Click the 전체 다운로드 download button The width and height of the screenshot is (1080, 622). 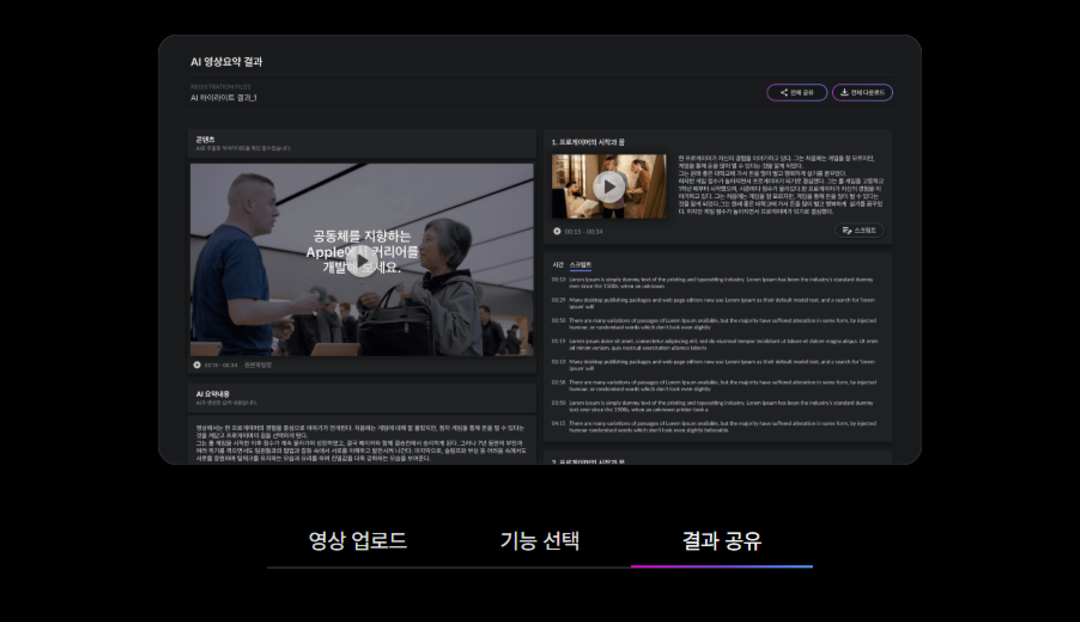[x=862, y=92]
